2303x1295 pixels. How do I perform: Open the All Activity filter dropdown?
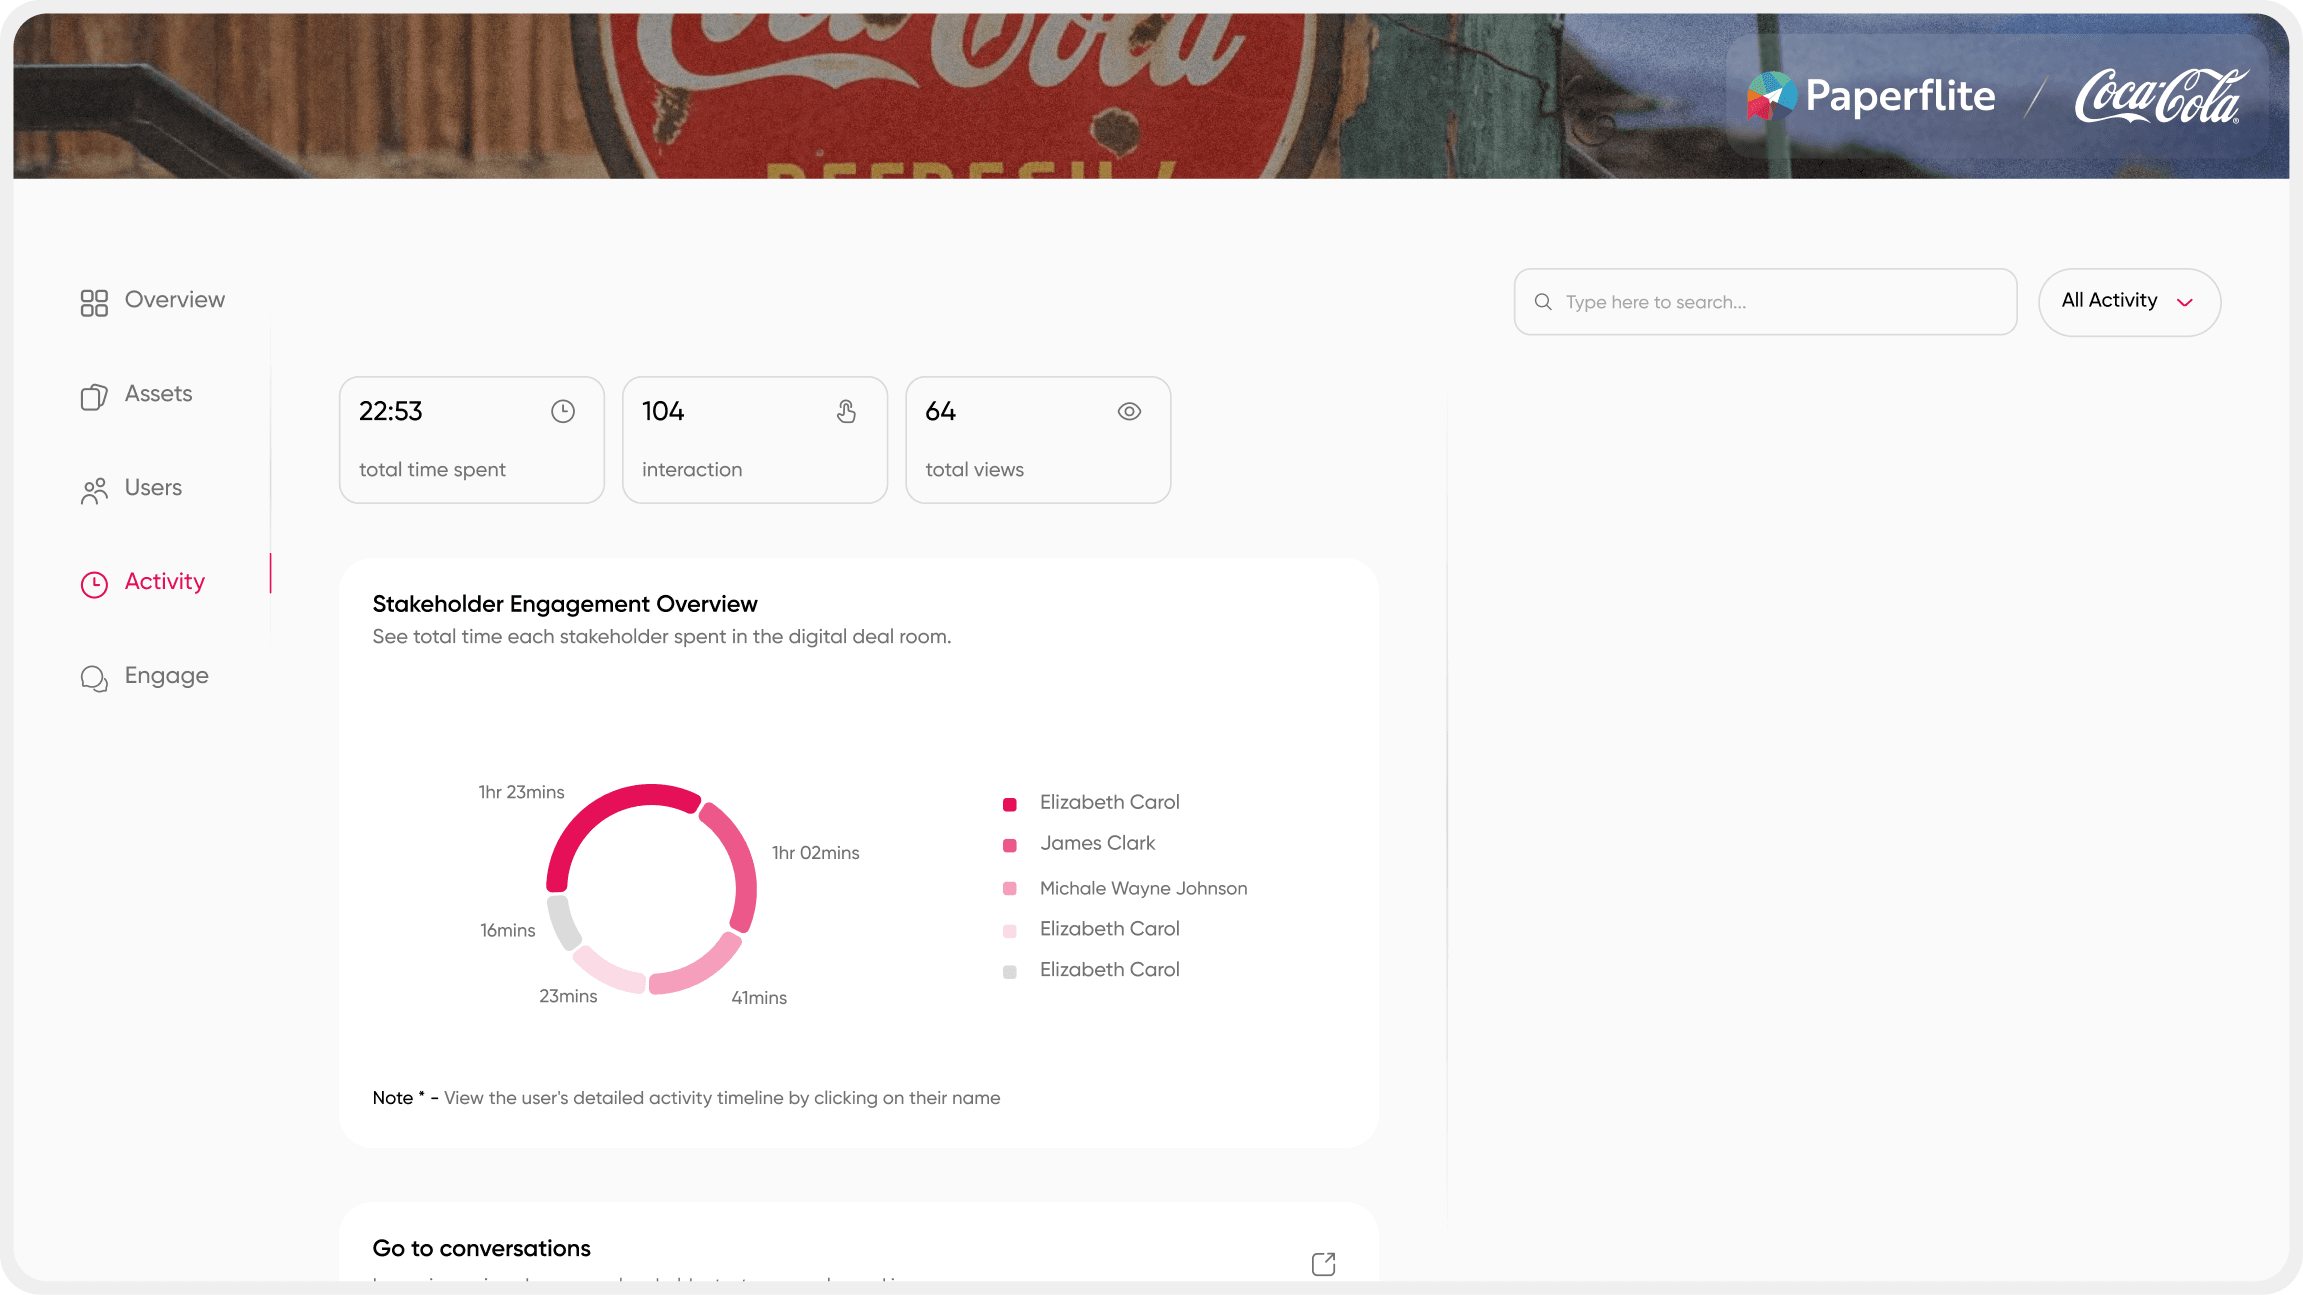click(2129, 301)
